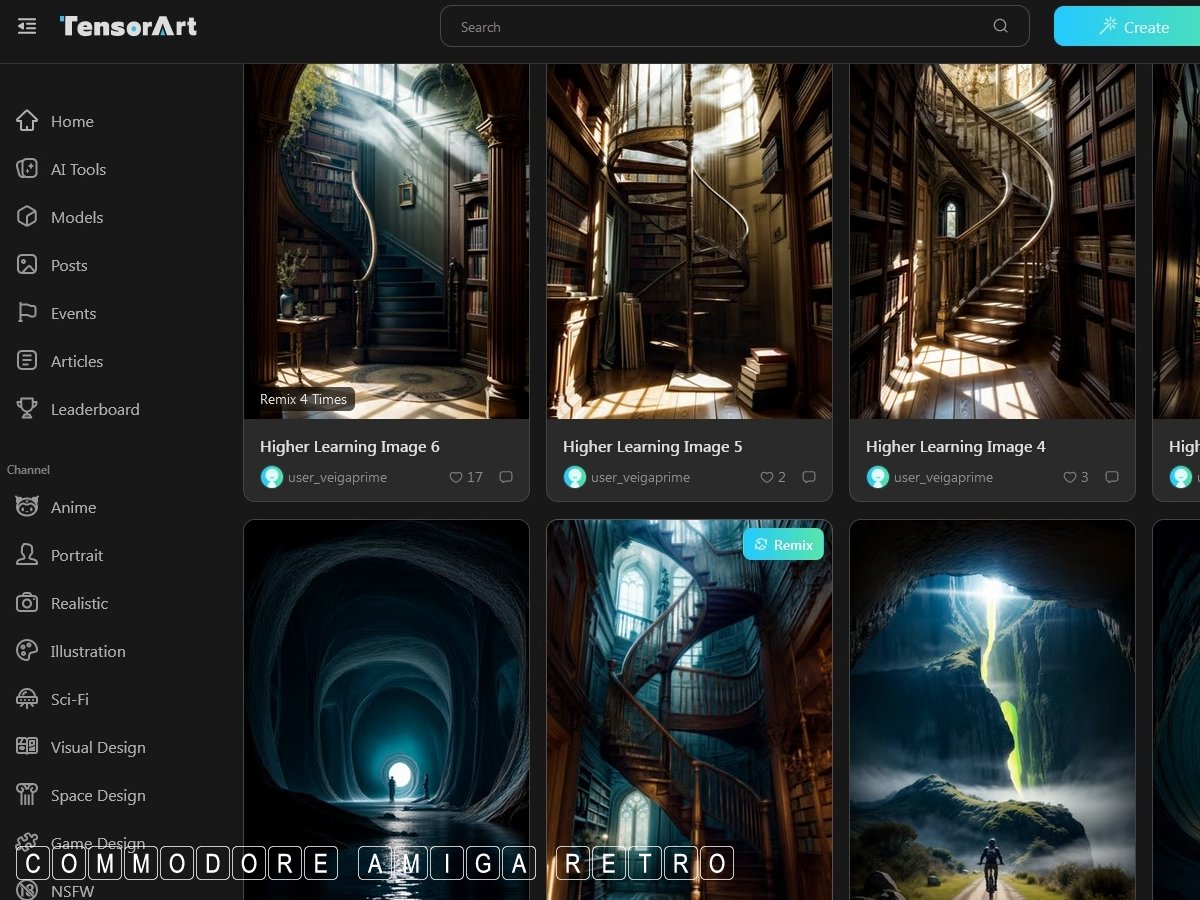Screen dimensions: 1200x900
Task: Click the search magnifier icon
Action: pos(1000,27)
